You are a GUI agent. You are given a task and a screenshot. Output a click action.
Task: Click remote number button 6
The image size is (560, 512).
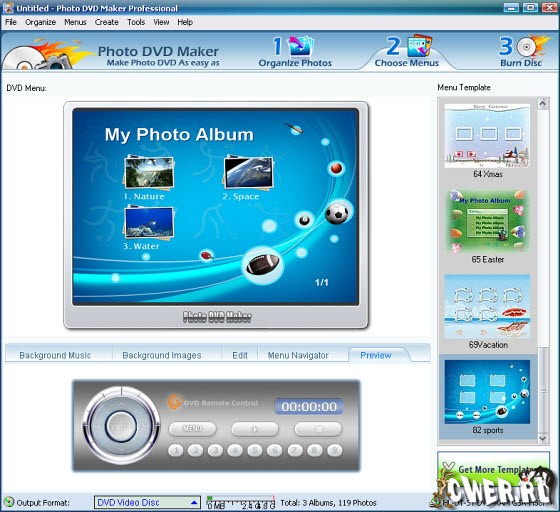[275, 451]
